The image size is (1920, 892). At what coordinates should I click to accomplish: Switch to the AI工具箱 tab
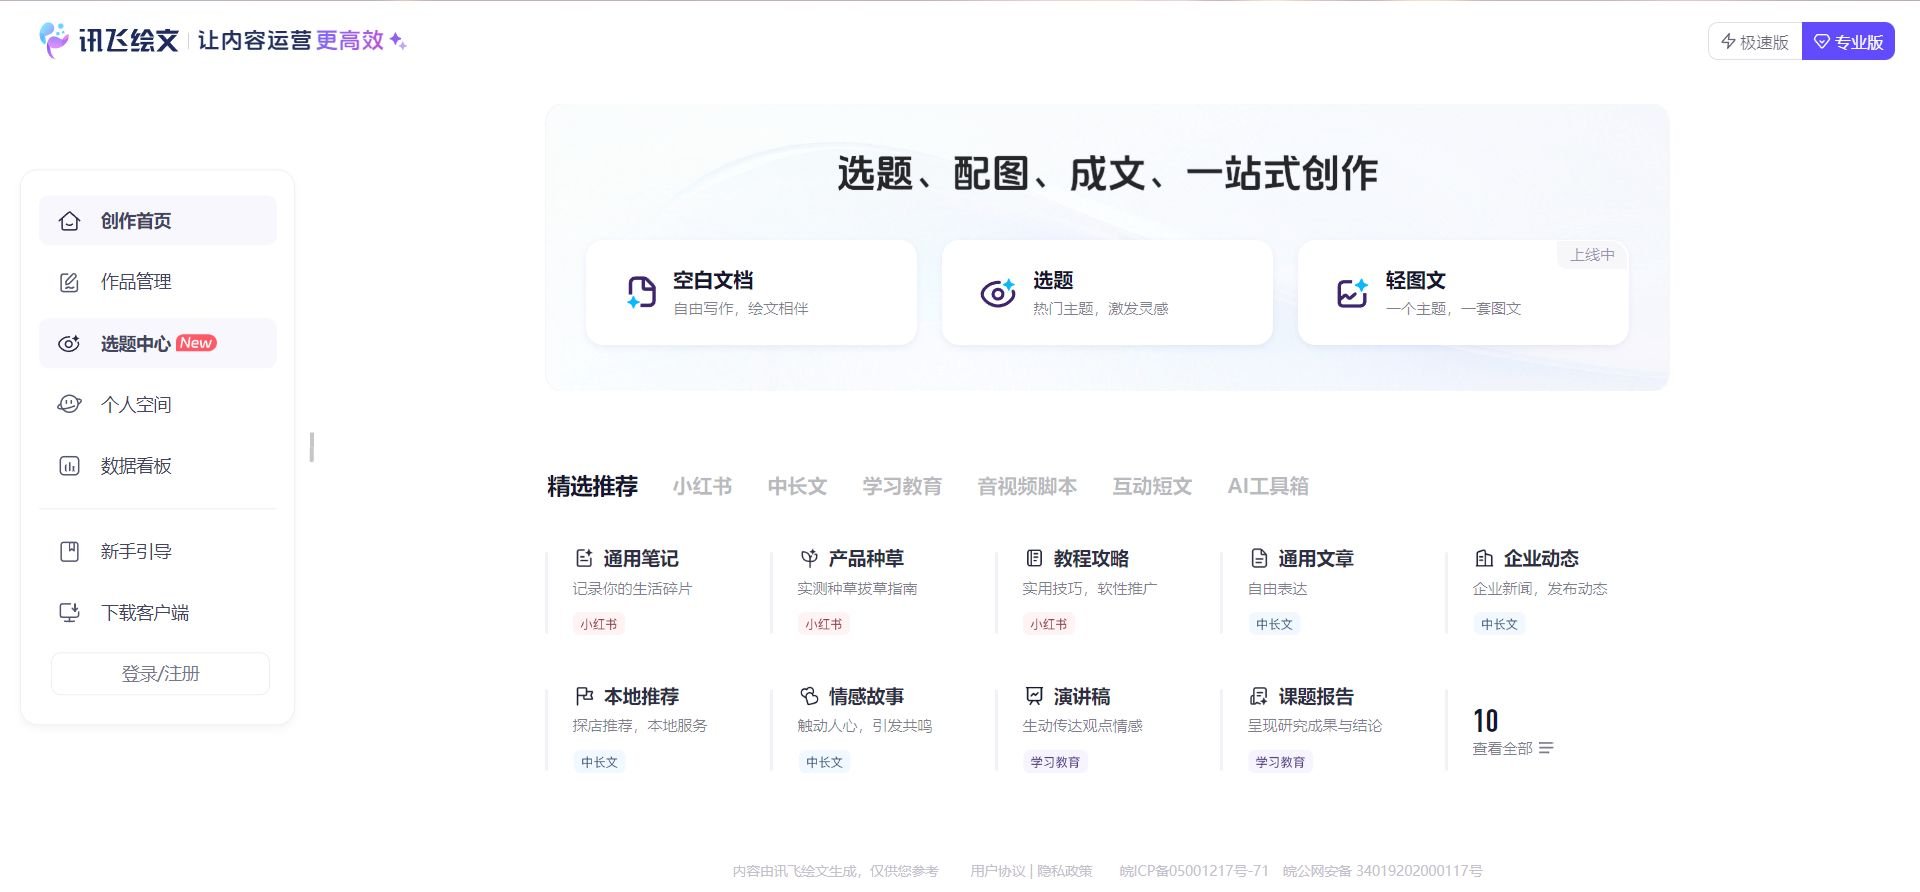click(1267, 487)
